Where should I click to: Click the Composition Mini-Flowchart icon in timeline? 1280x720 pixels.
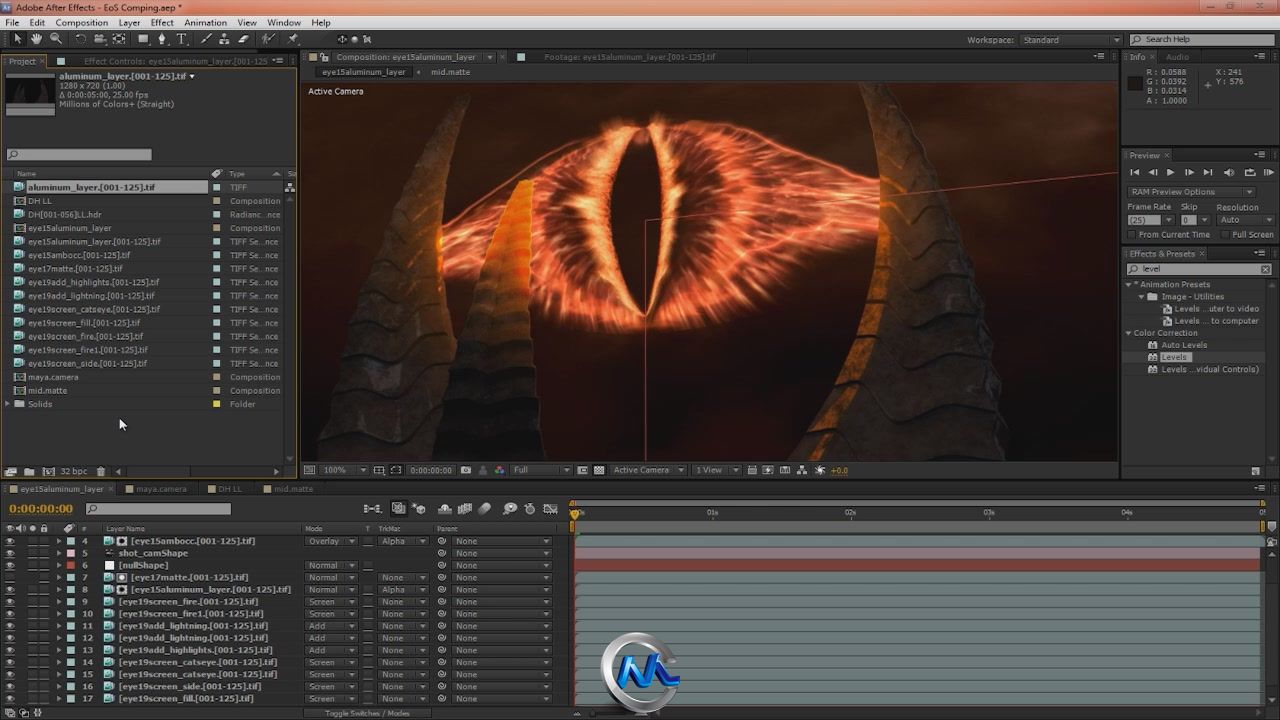click(x=373, y=509)
